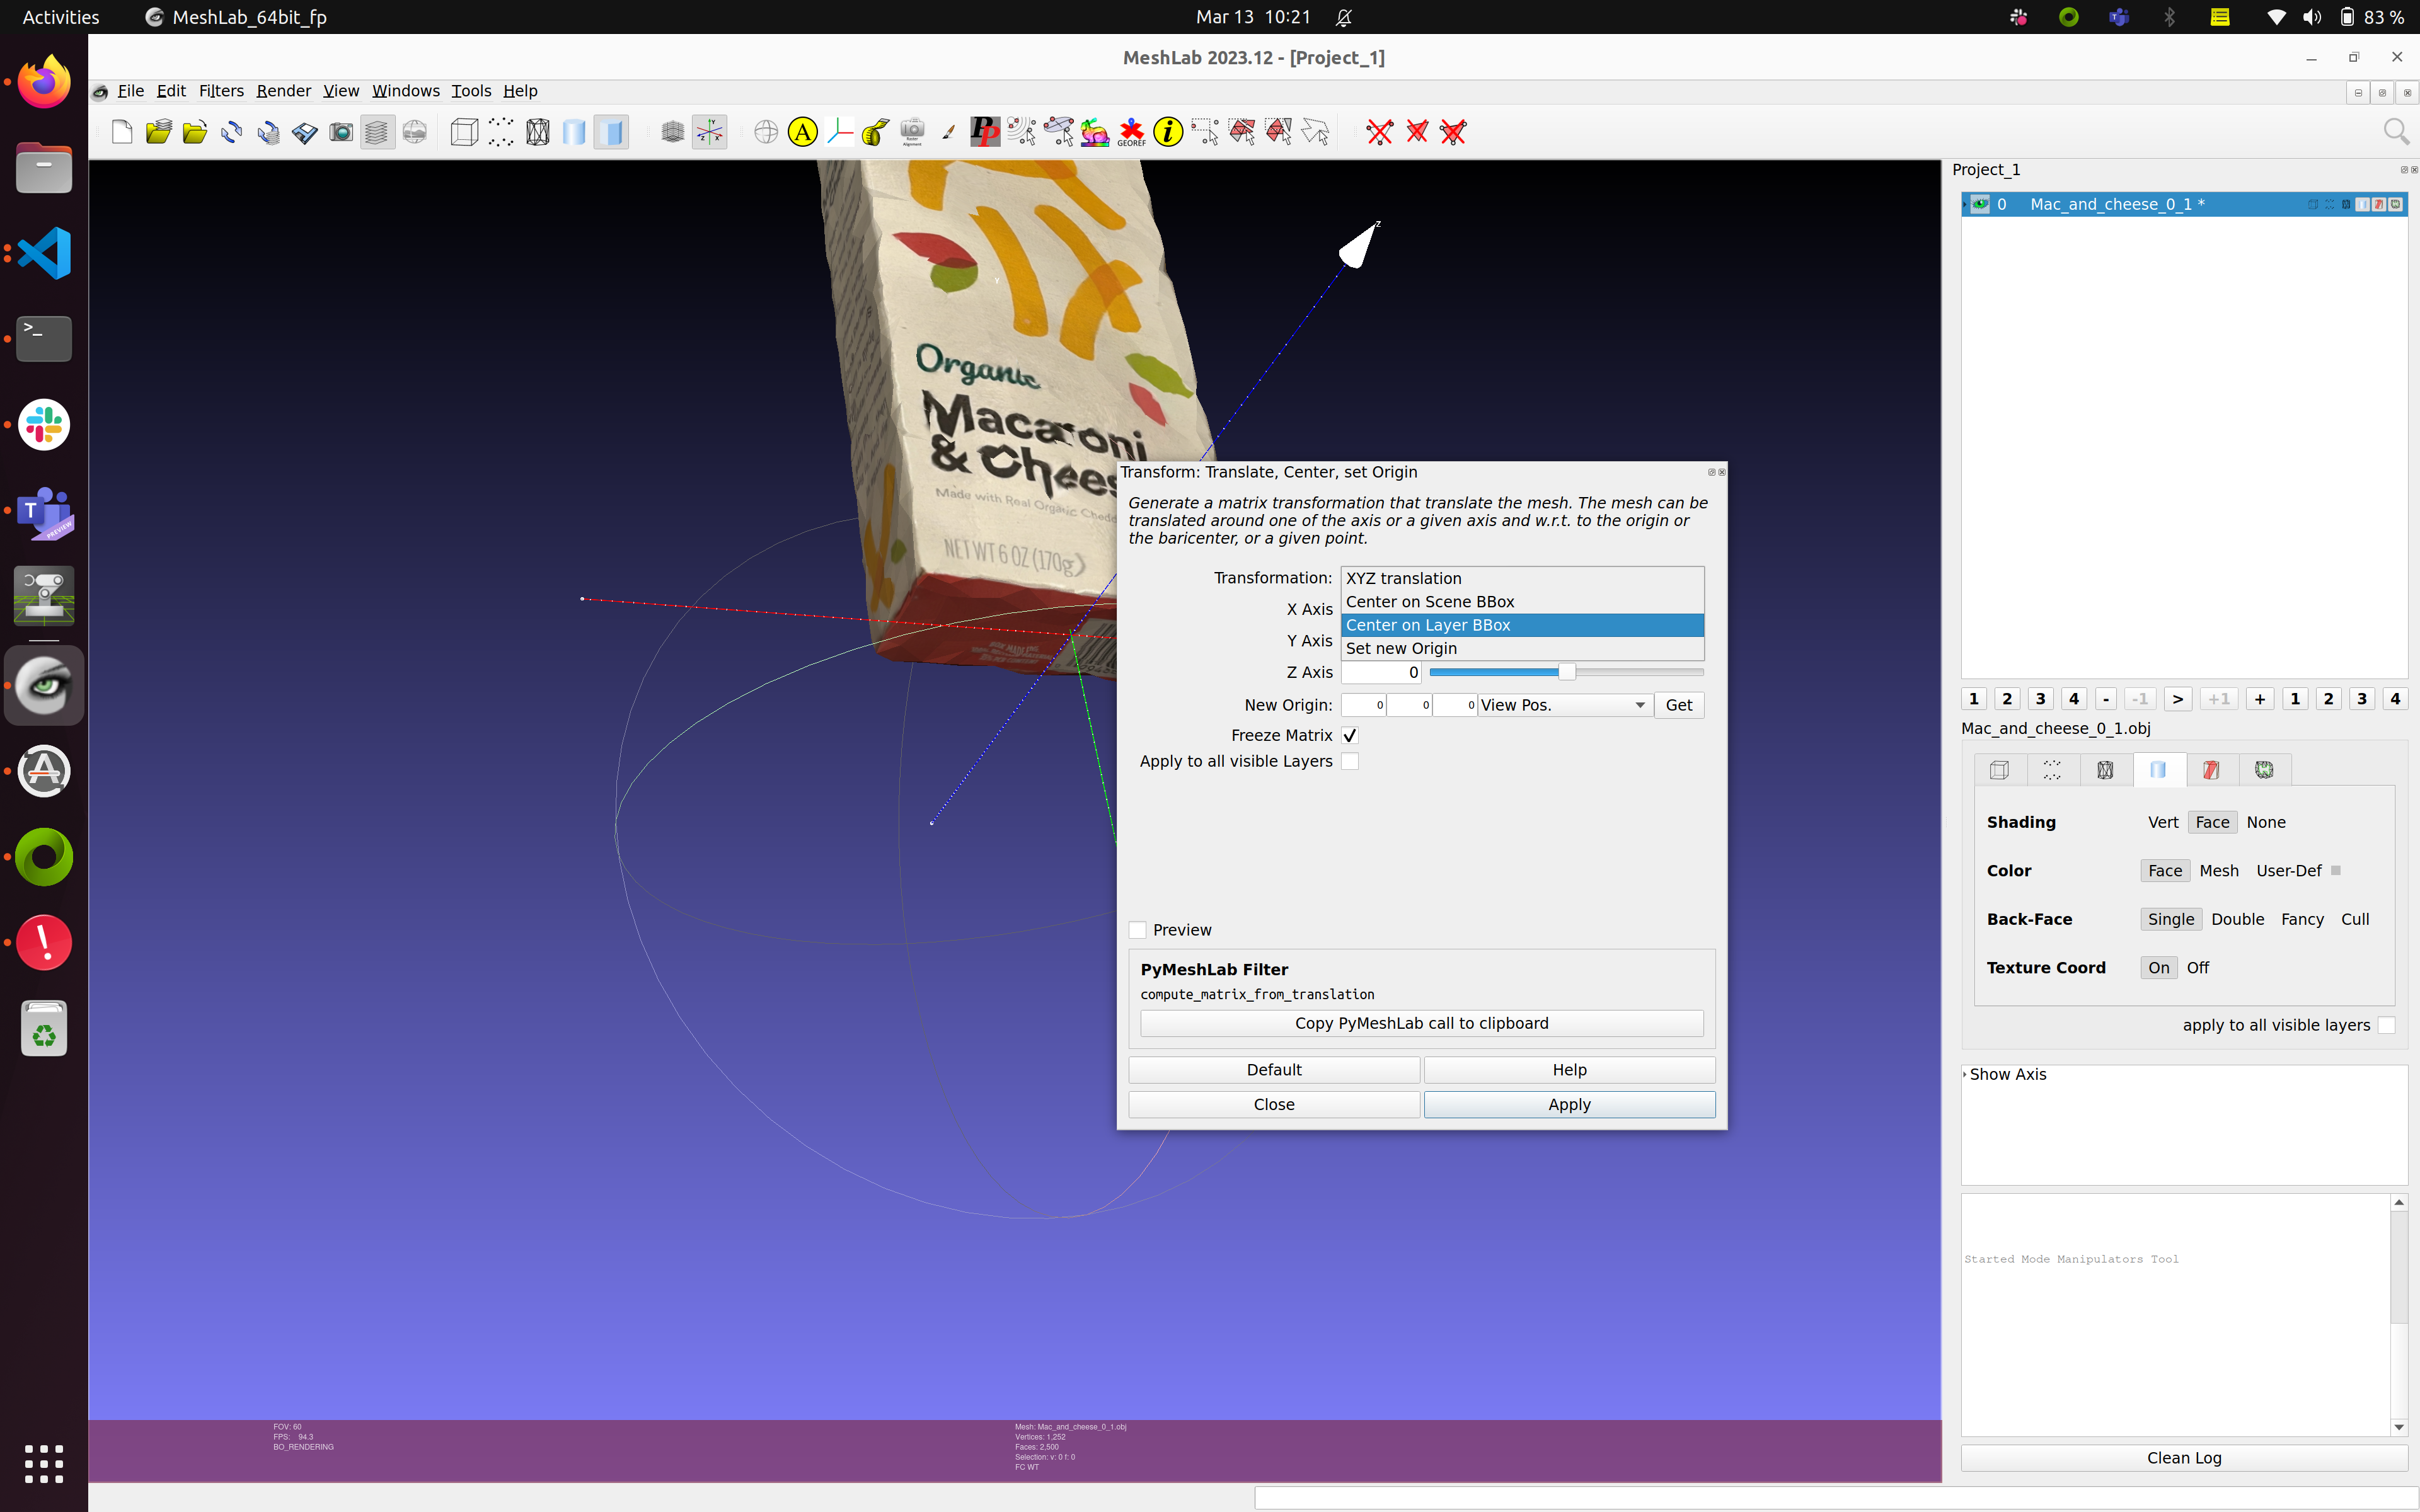
Task: Click the Georeferencing tool icon
Action: click(x=1131, y=132)
